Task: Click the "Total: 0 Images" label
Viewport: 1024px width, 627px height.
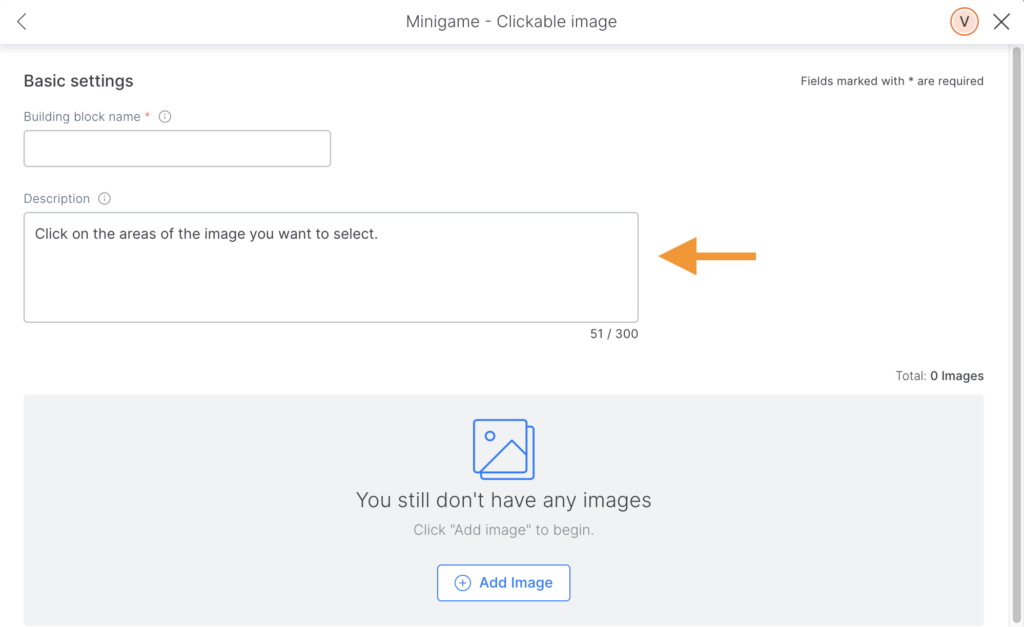Action: coord(939,377)
